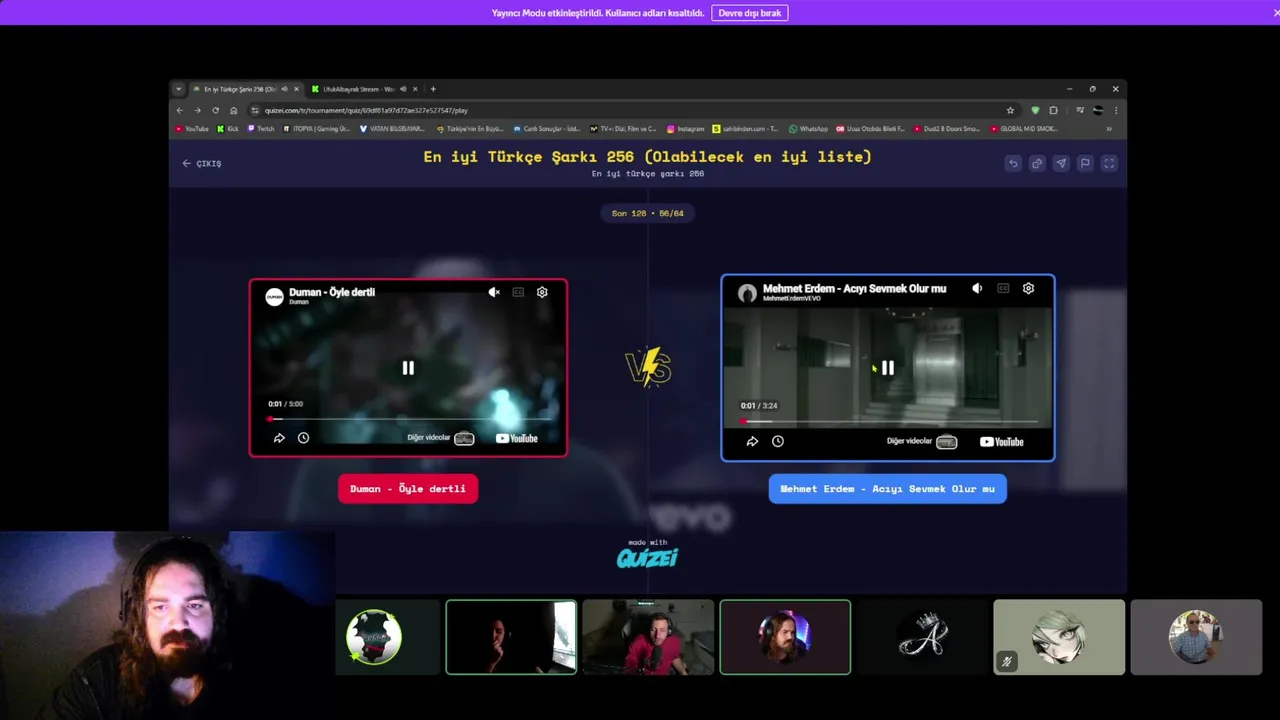Mute the Mehmet Erdem video speaker icon
Image resolution: width=1280 pixels, height=720 pixels.
tap(977, 288)
